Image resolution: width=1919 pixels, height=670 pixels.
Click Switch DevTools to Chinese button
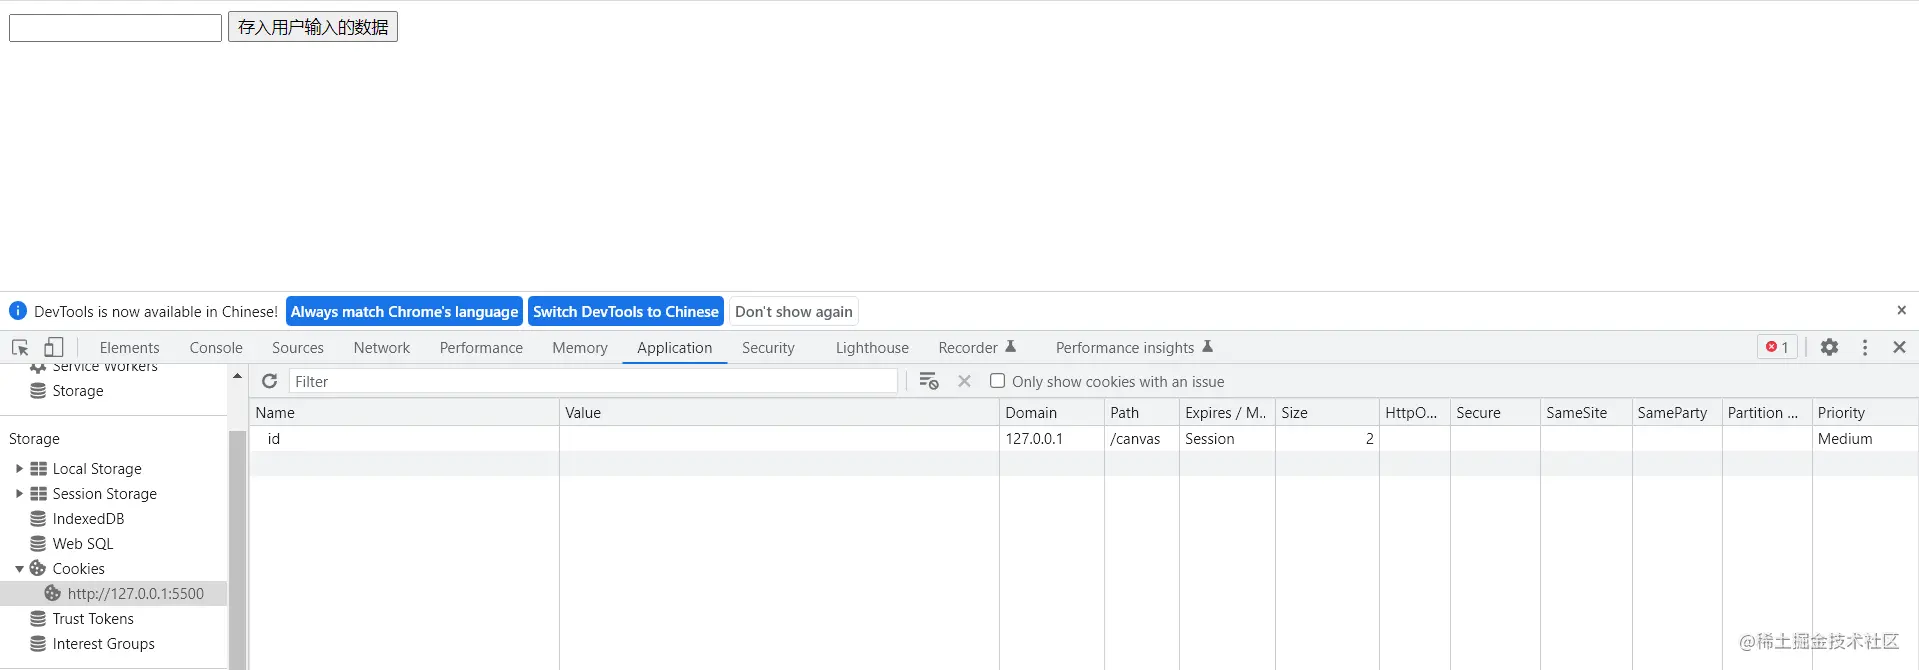[625, 312]
